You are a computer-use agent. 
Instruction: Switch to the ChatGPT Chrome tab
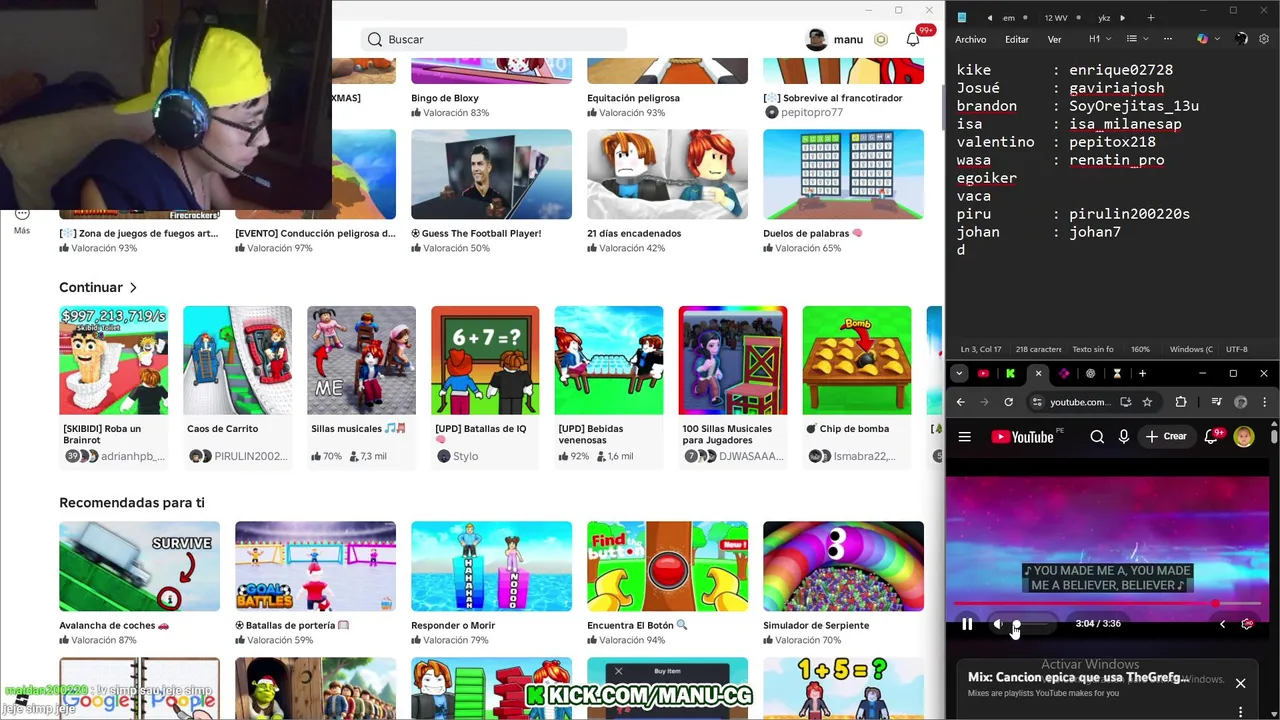(1090, 373)
